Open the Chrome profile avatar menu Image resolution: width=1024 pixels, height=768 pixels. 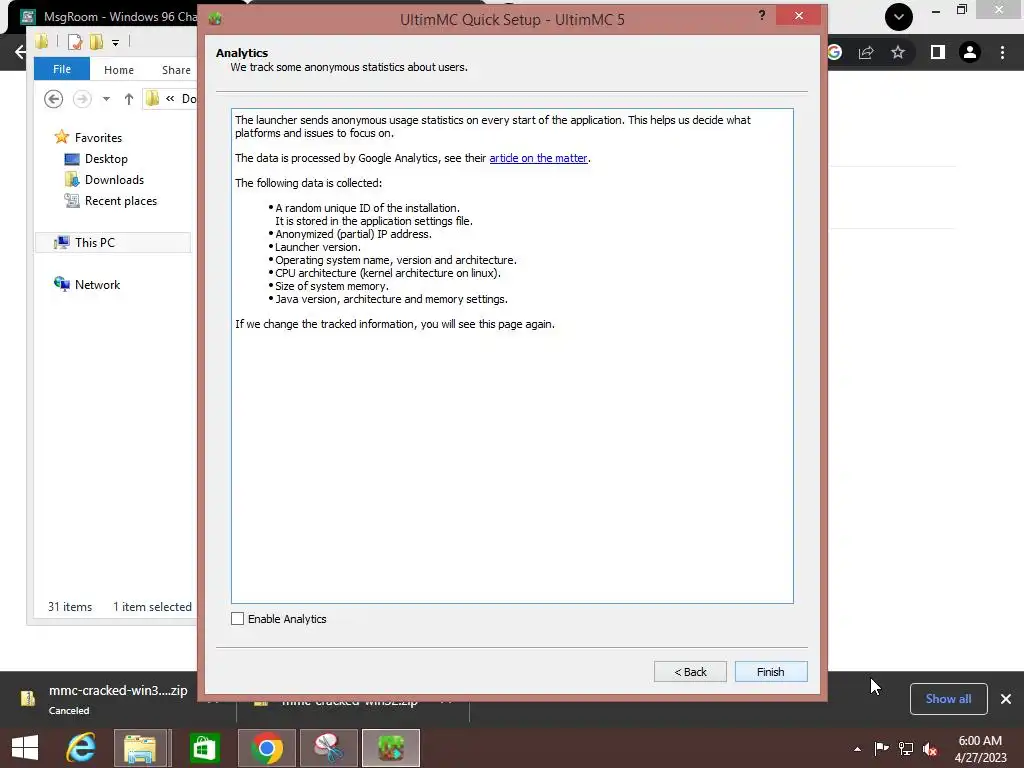coord(970,52)
